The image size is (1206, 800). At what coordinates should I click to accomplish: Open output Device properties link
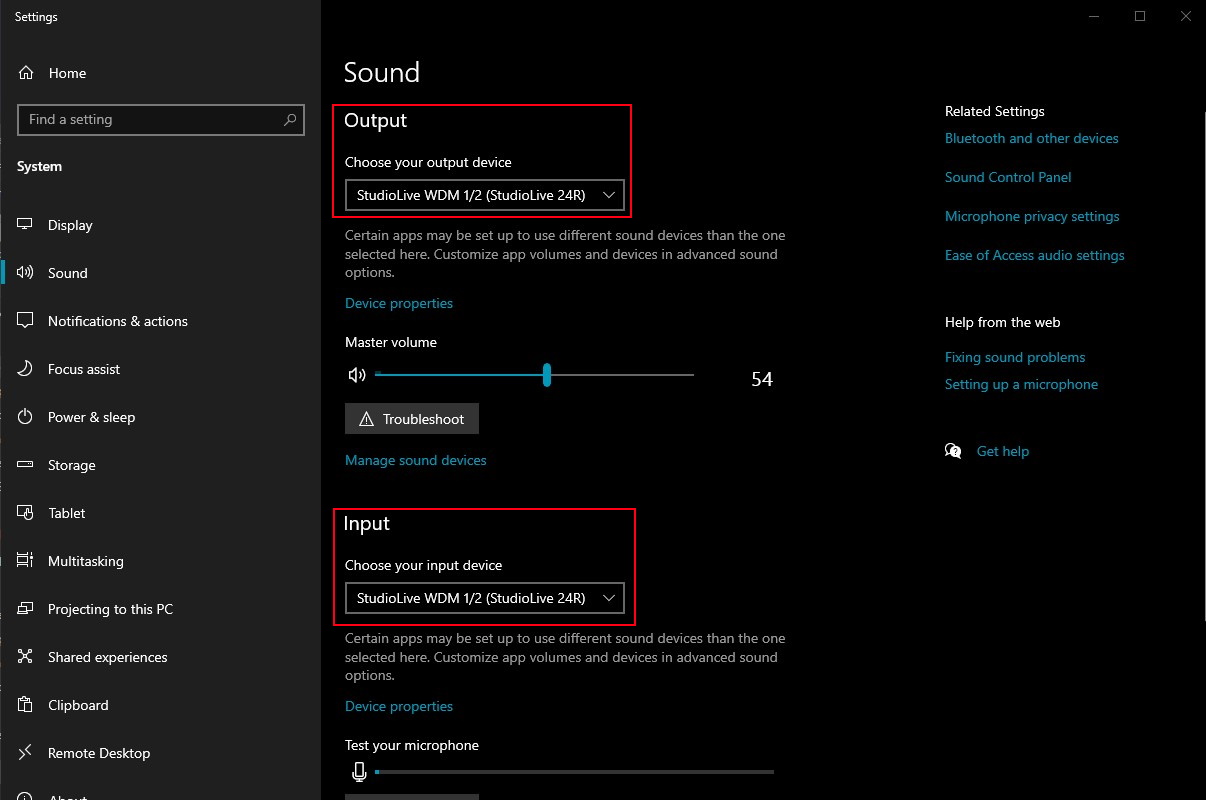pos(399,303)
